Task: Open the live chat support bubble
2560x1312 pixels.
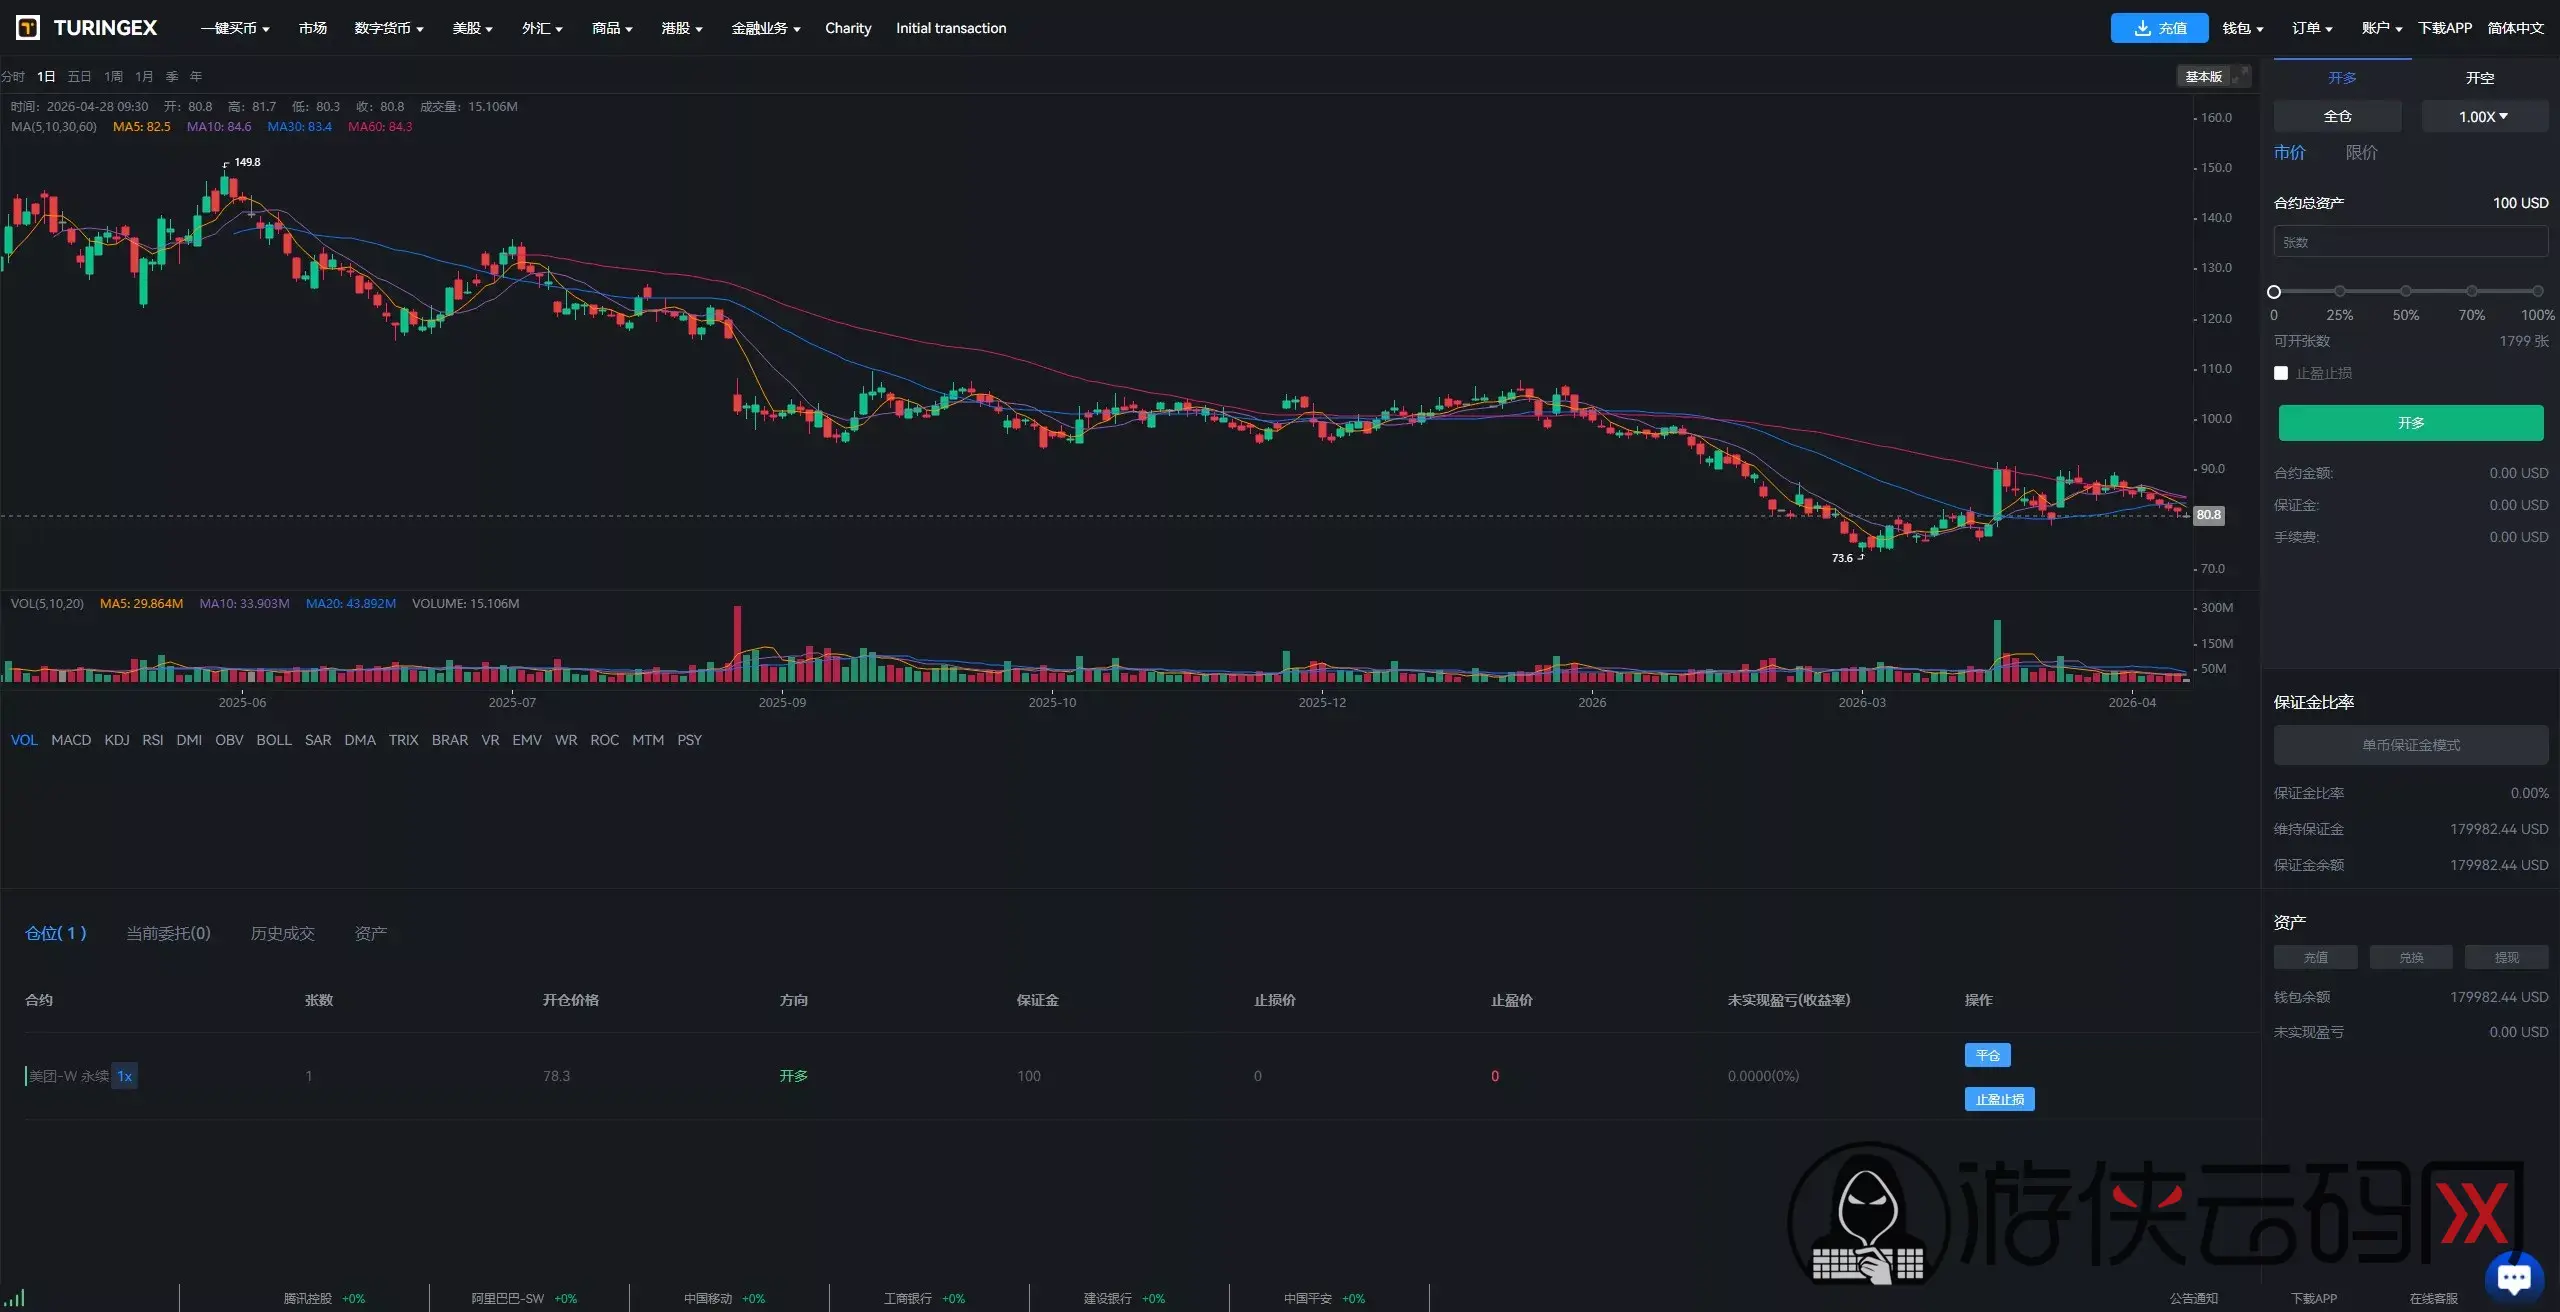Action: tap(2514, 1277)
